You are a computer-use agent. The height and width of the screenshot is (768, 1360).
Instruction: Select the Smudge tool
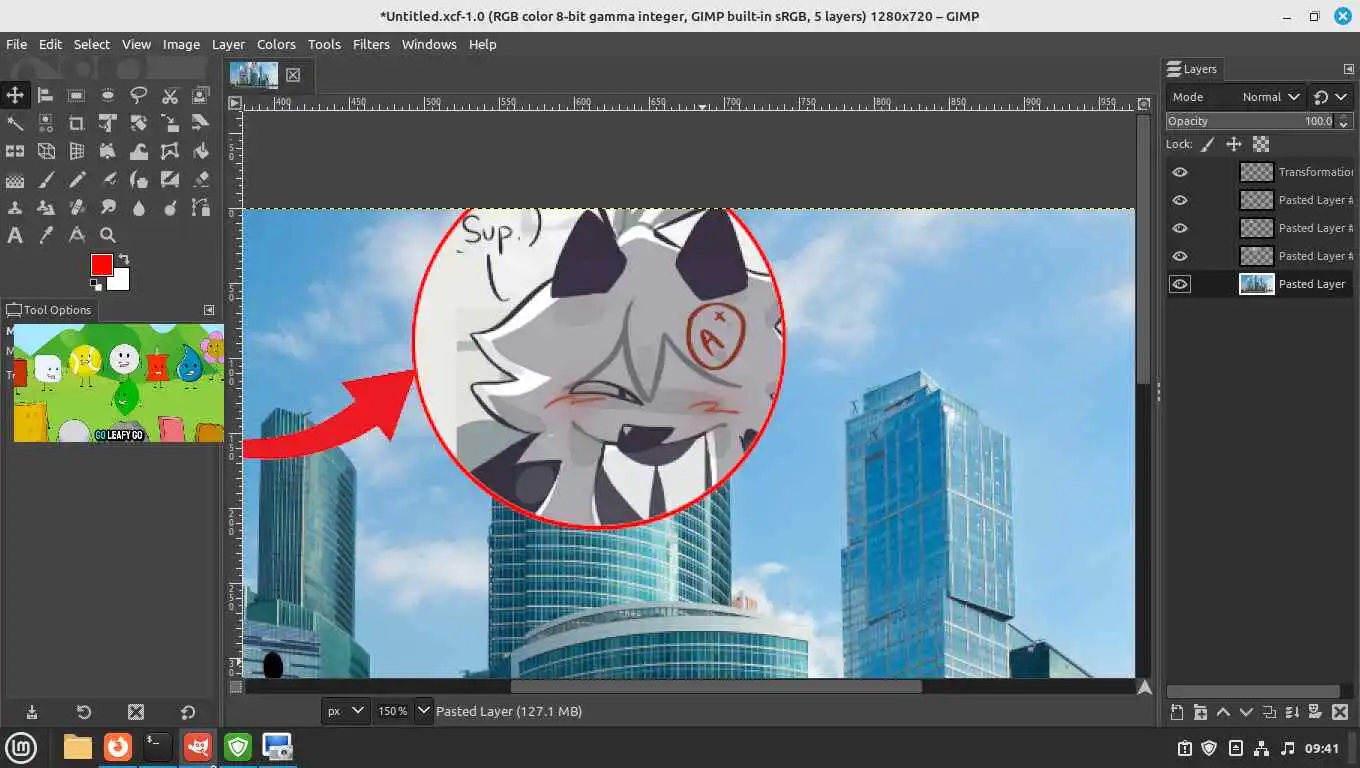[108, 207]
